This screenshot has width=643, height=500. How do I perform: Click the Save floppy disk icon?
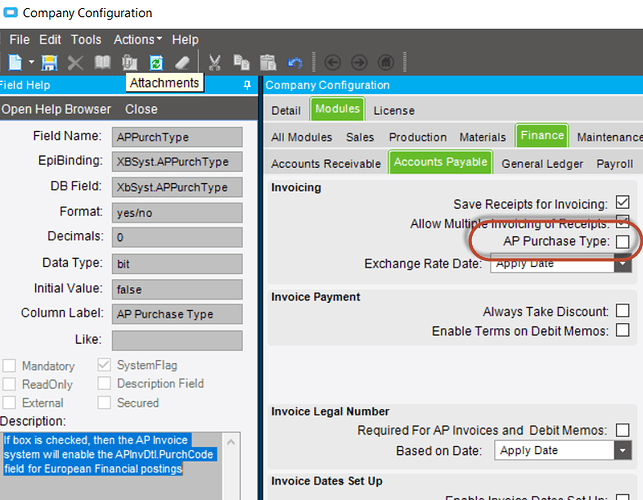tap(49, 63)
